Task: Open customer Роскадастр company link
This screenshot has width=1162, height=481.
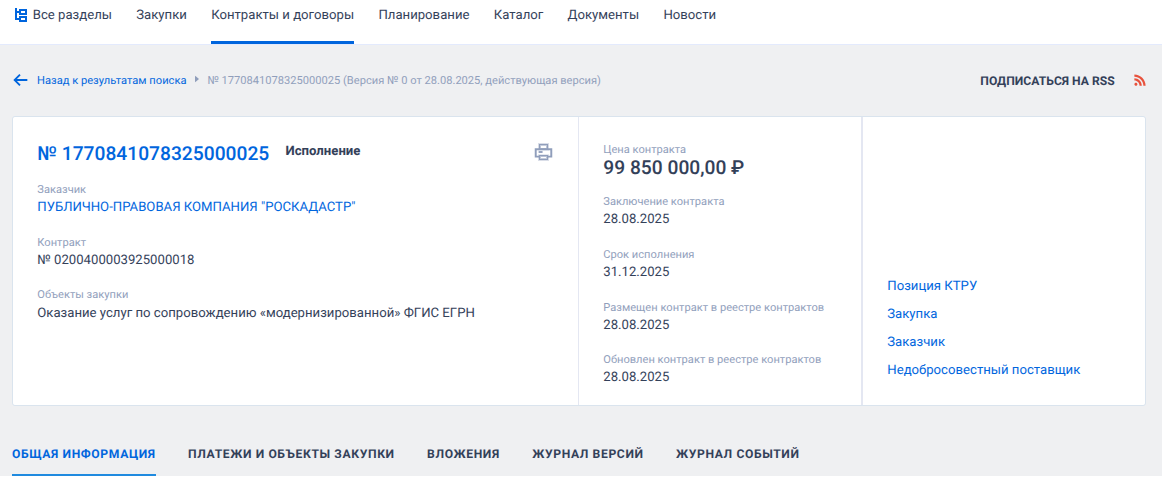Action: coord(196,207)
